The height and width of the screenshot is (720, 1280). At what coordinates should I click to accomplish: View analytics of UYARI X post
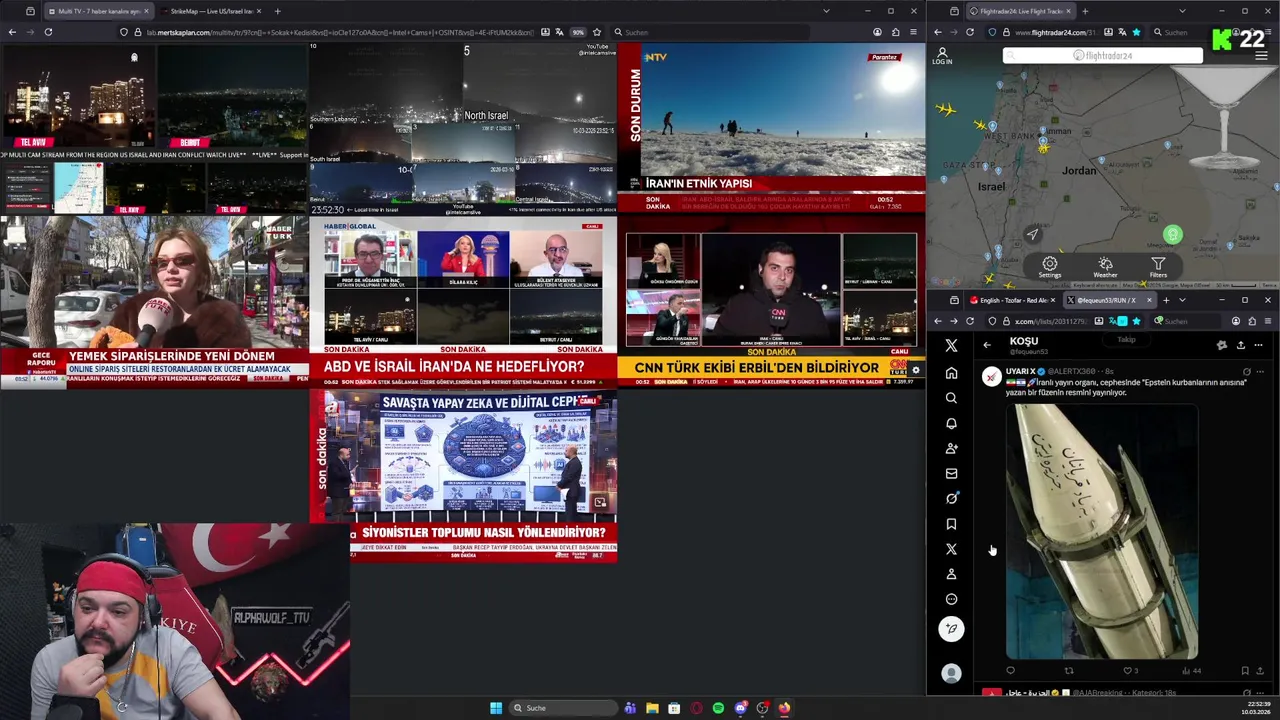[x=1190, y=671]
